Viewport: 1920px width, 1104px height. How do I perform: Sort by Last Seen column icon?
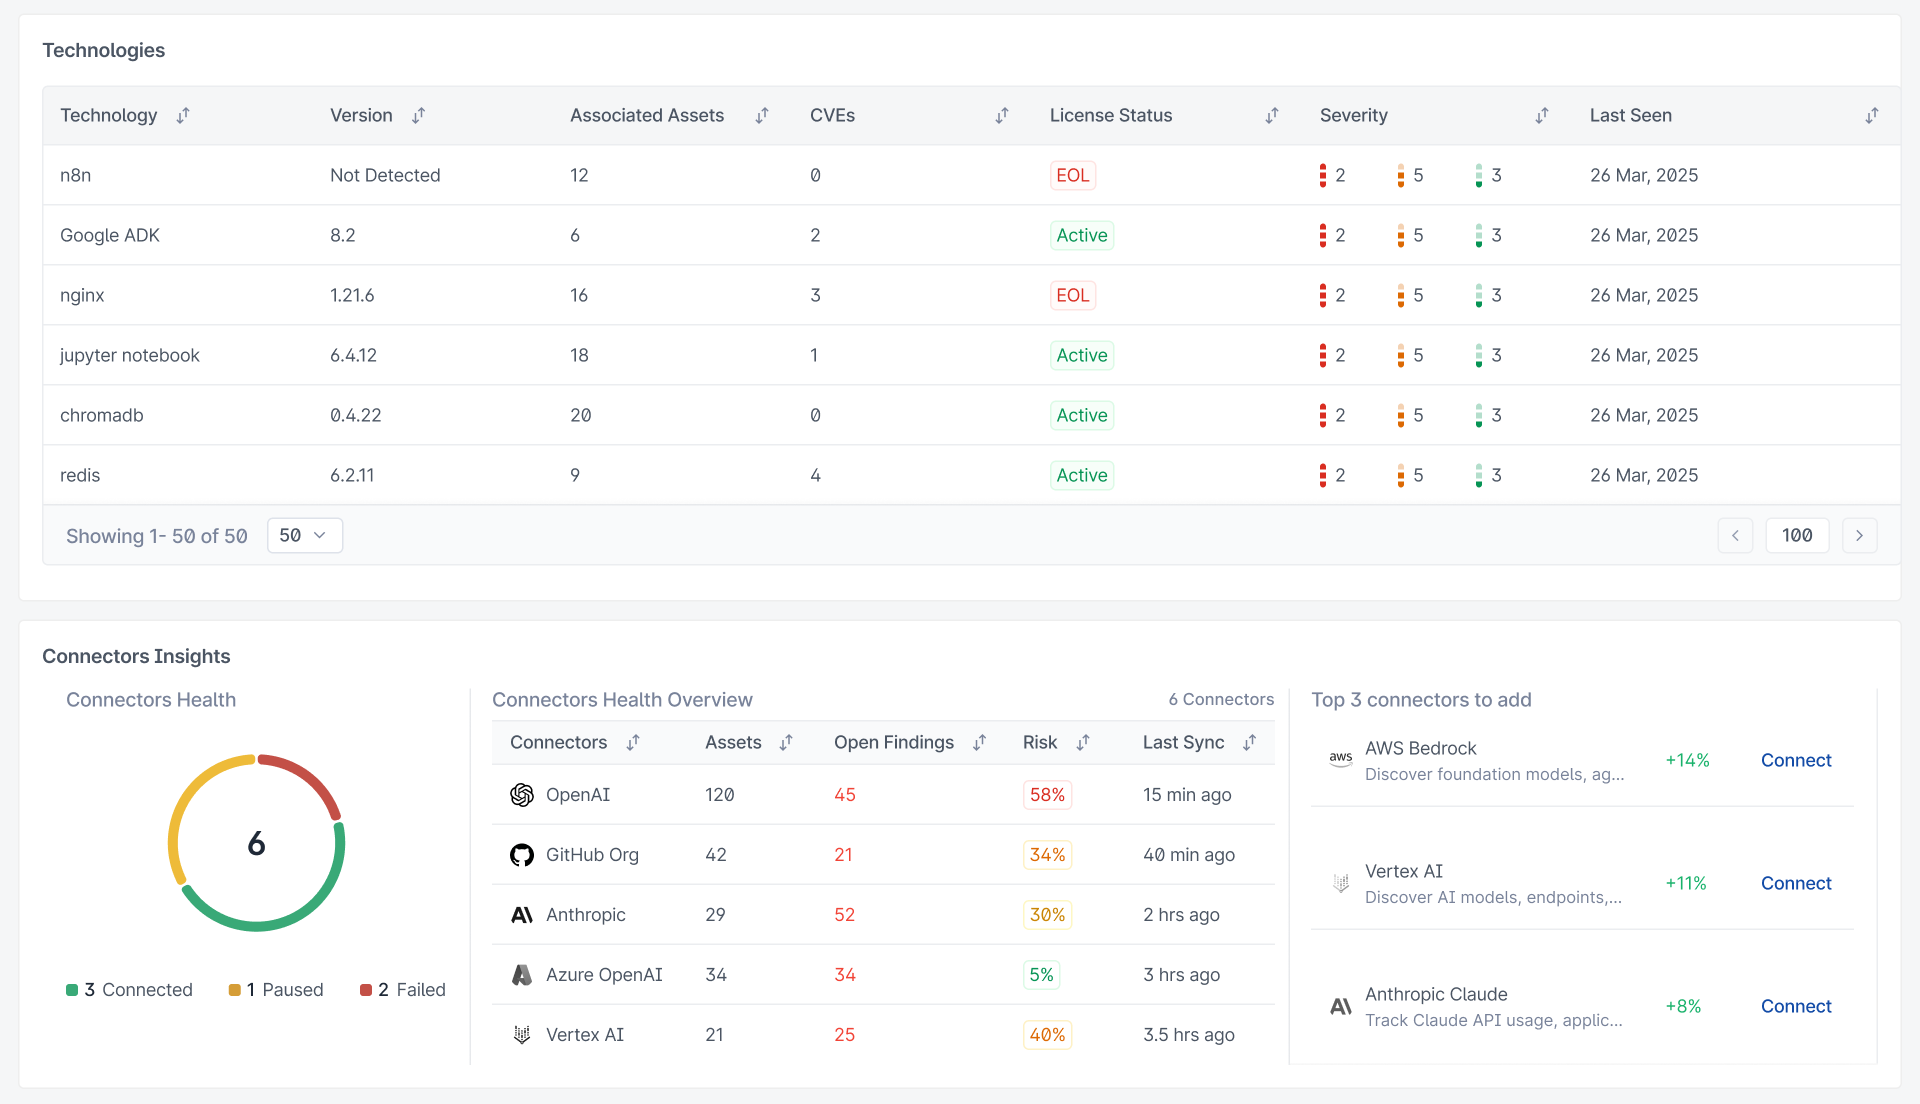click(1872, 116)
